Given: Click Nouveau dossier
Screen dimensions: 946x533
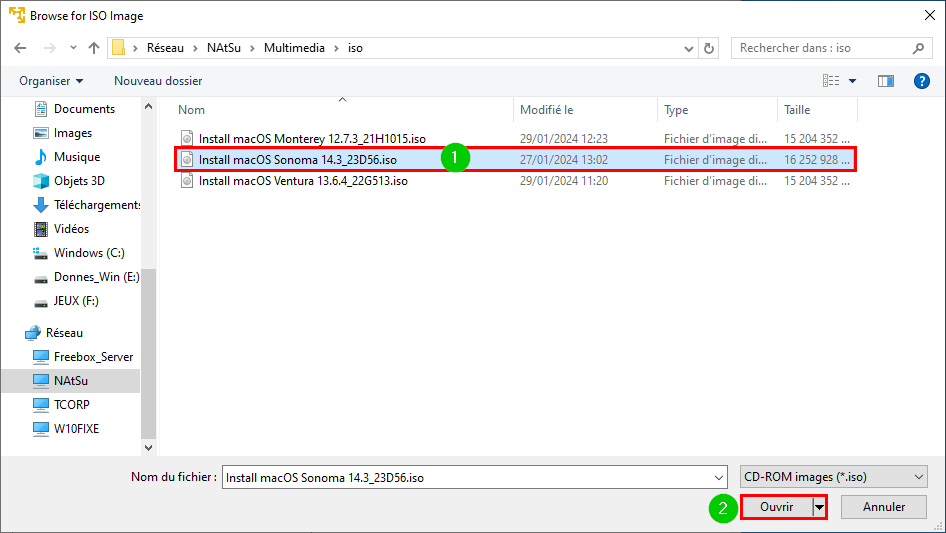Looking at the screenshot, I should pyautogui.click(x=158, y=81).
